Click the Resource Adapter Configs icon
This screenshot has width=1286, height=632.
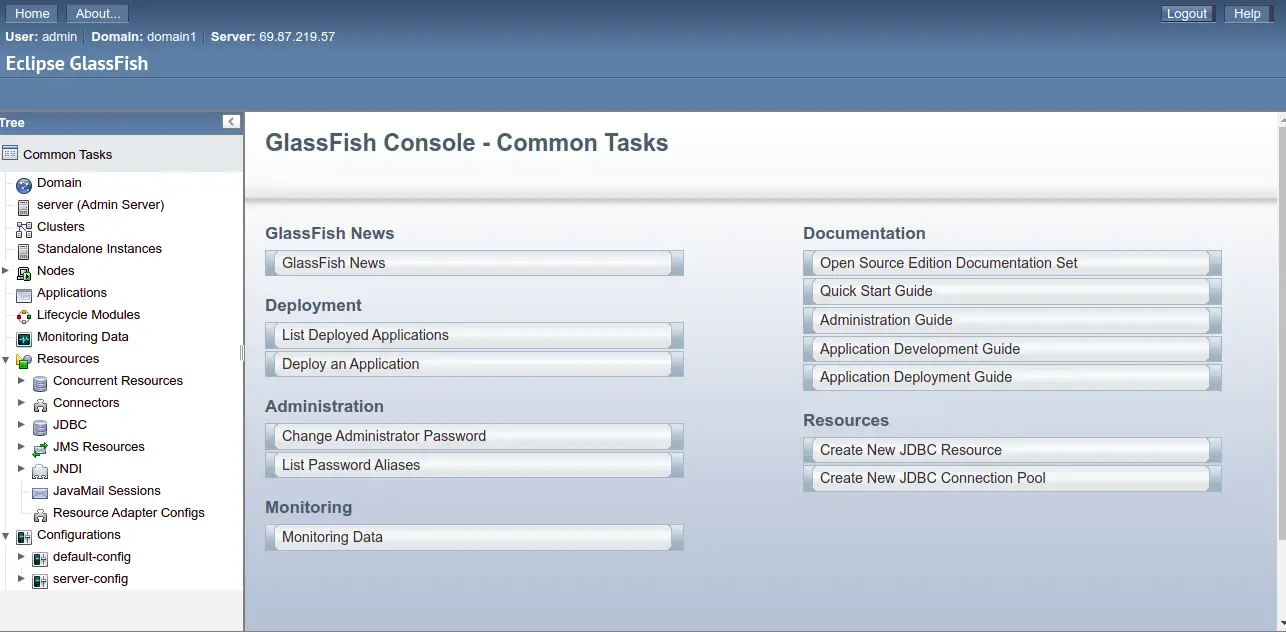[40, 514]
